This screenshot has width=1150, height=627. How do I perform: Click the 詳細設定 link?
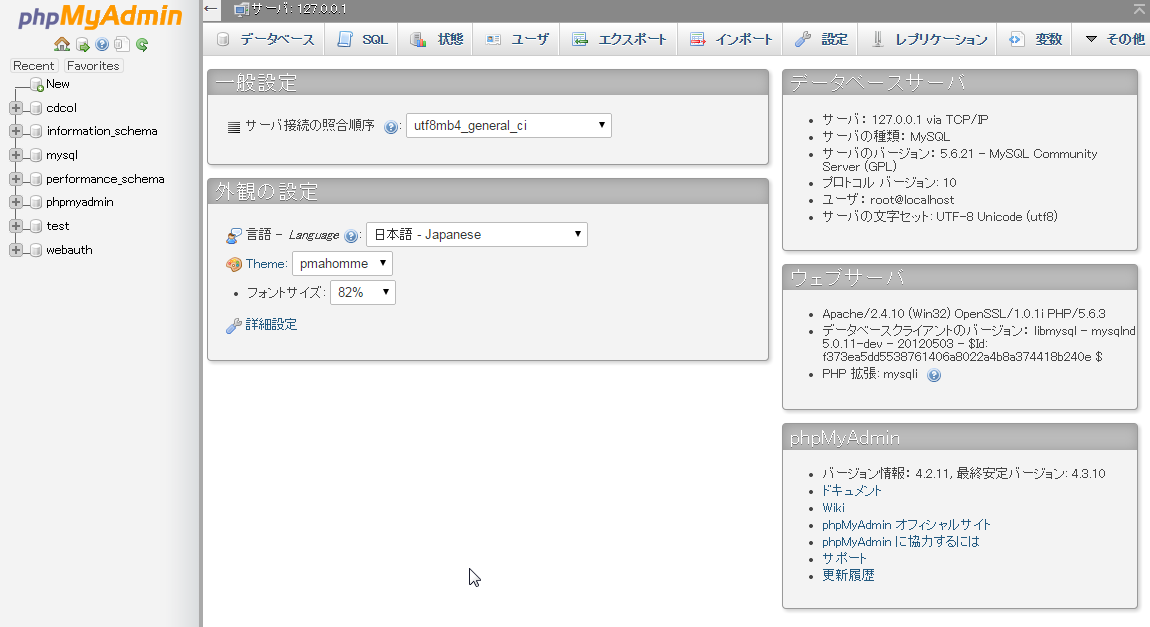click(x=271, y=325)
